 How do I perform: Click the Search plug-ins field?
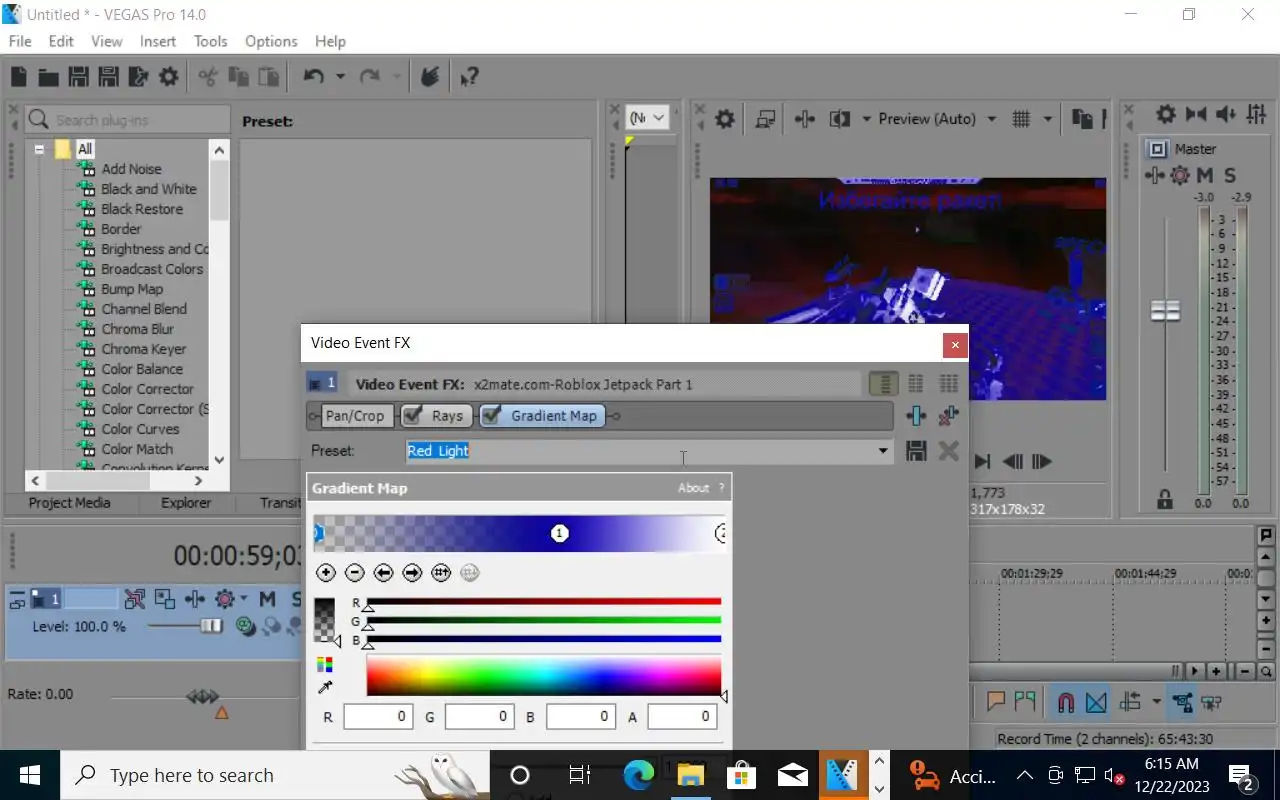(128, 120)
